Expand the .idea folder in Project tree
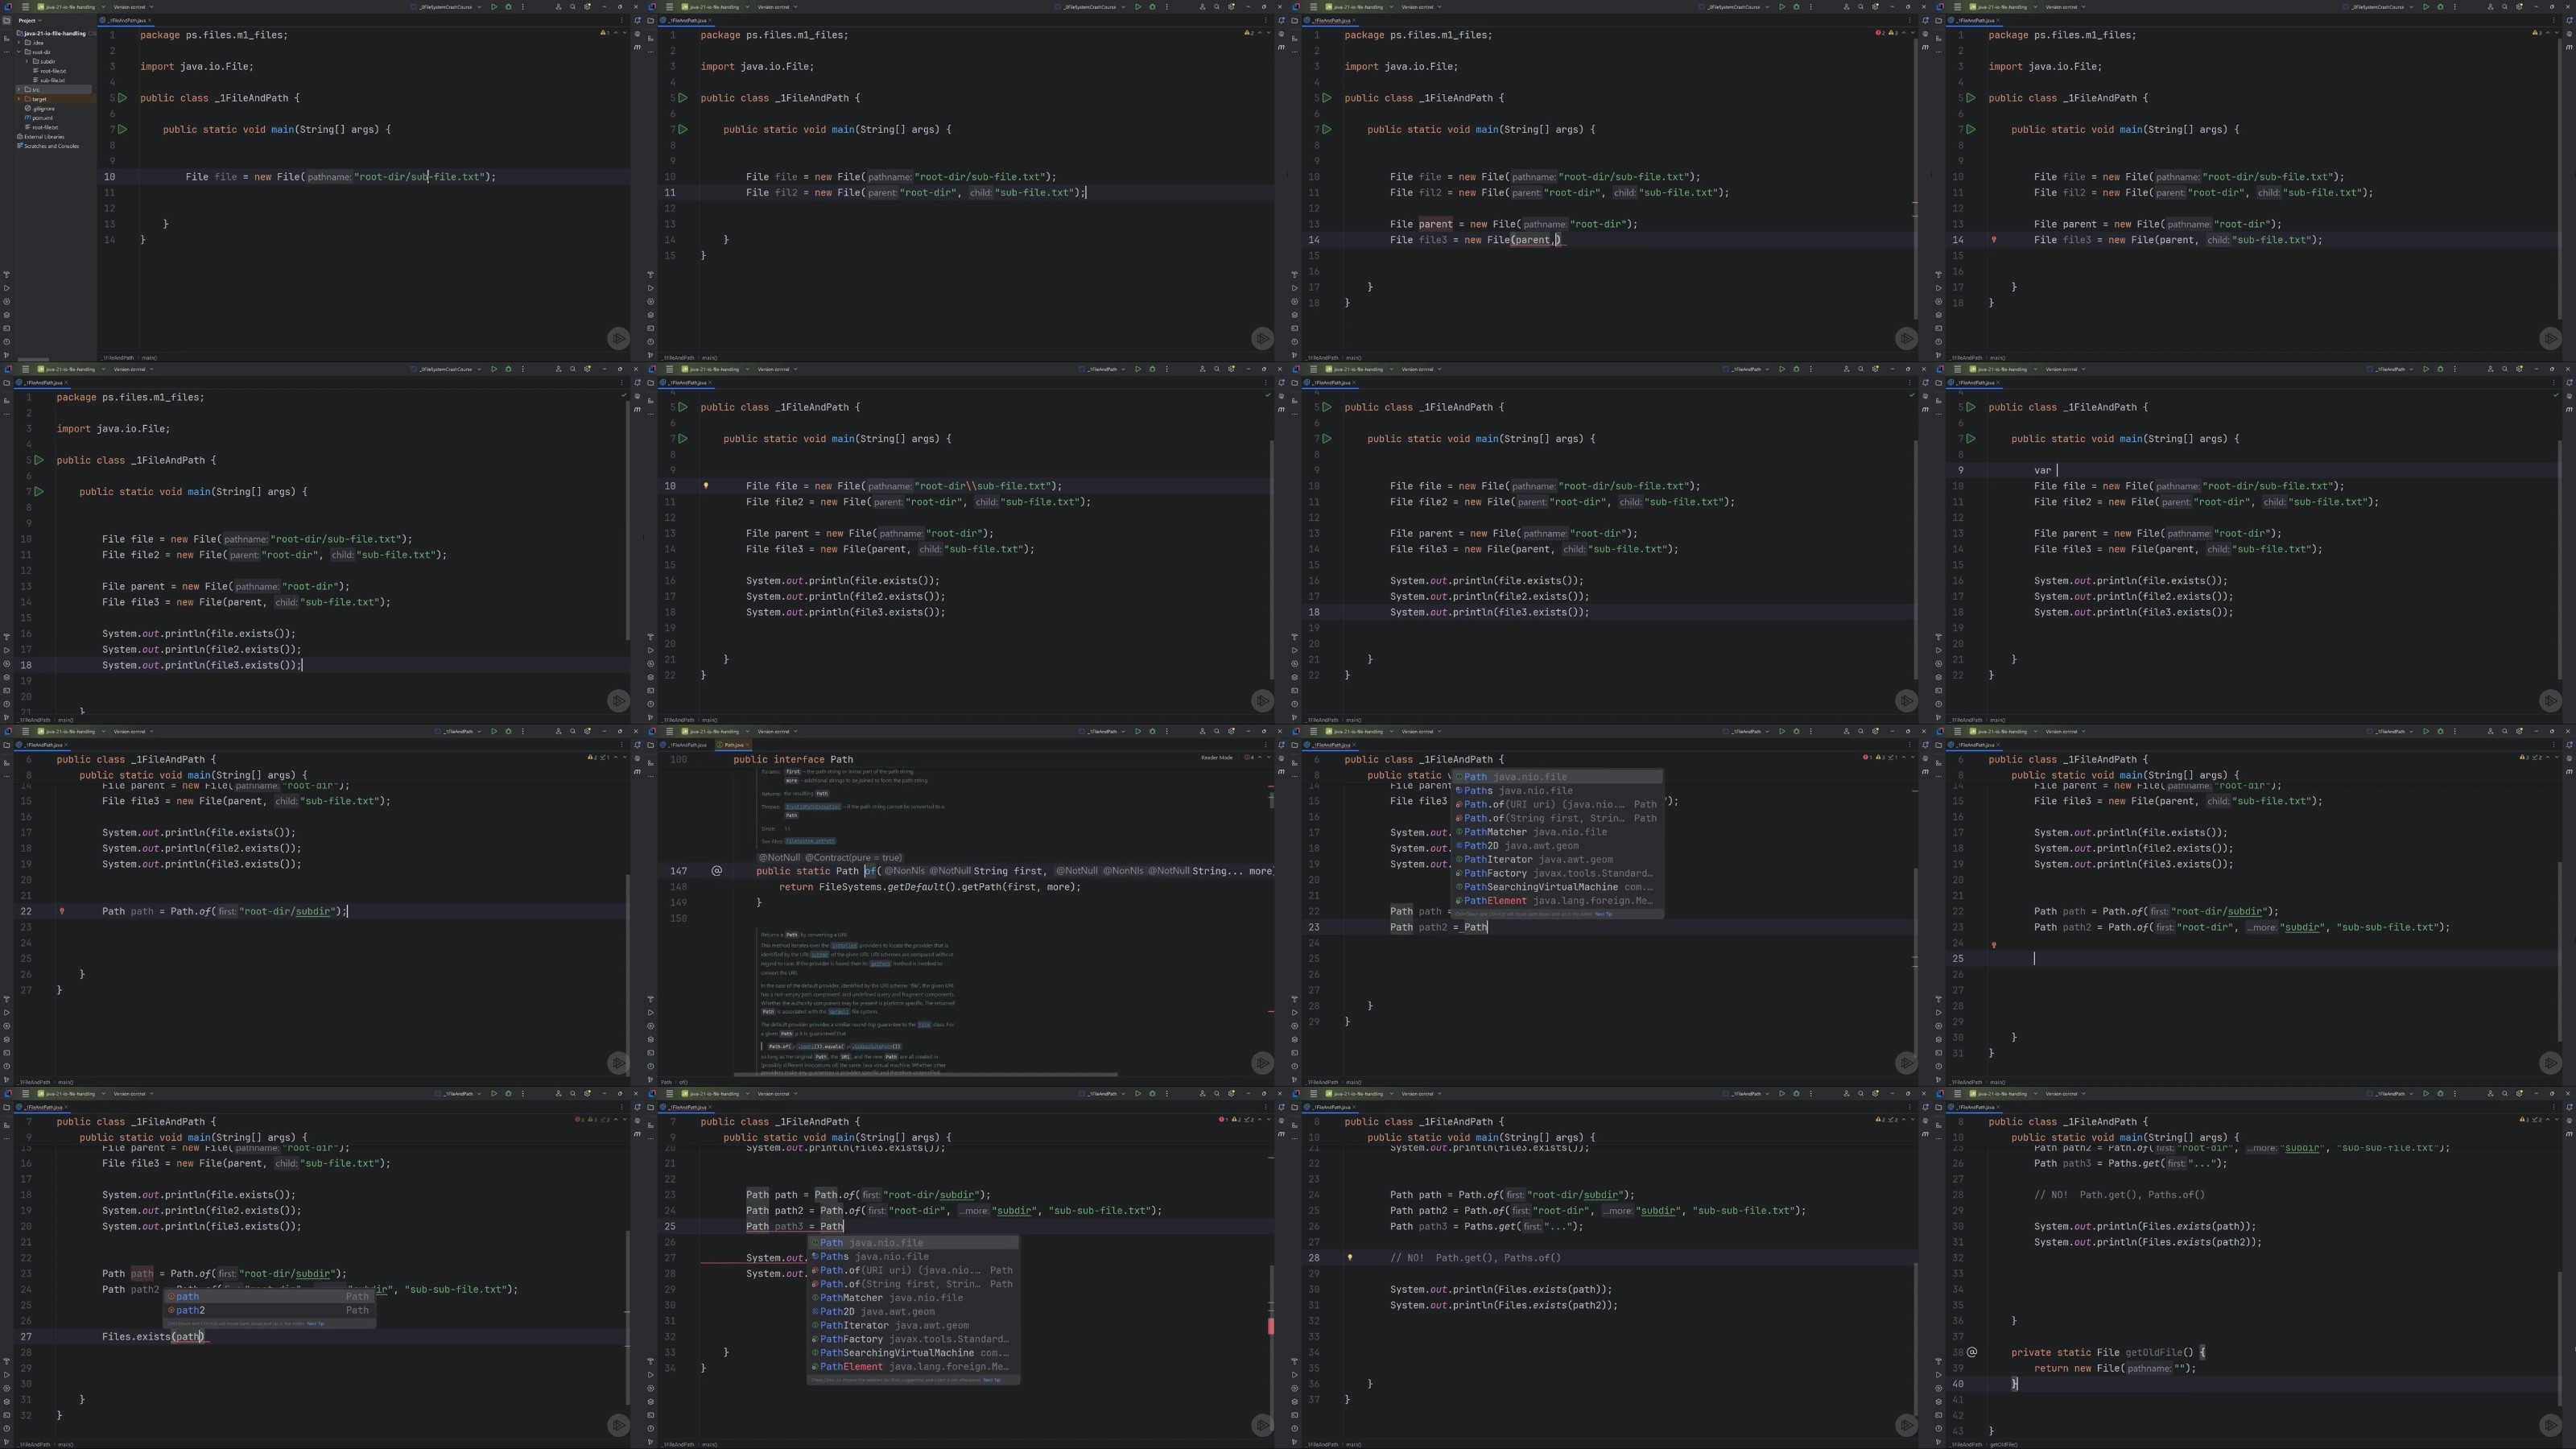 point(20,43)
